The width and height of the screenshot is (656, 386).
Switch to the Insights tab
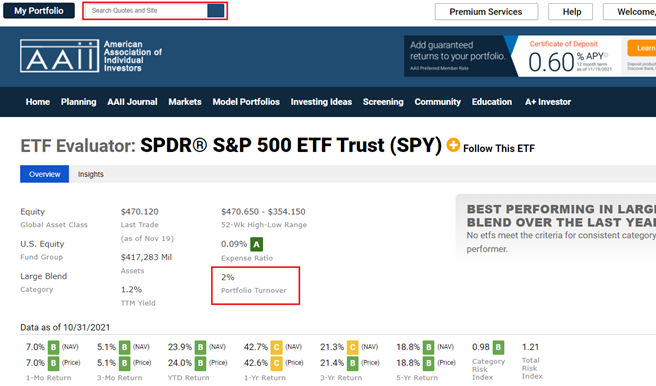90,174
